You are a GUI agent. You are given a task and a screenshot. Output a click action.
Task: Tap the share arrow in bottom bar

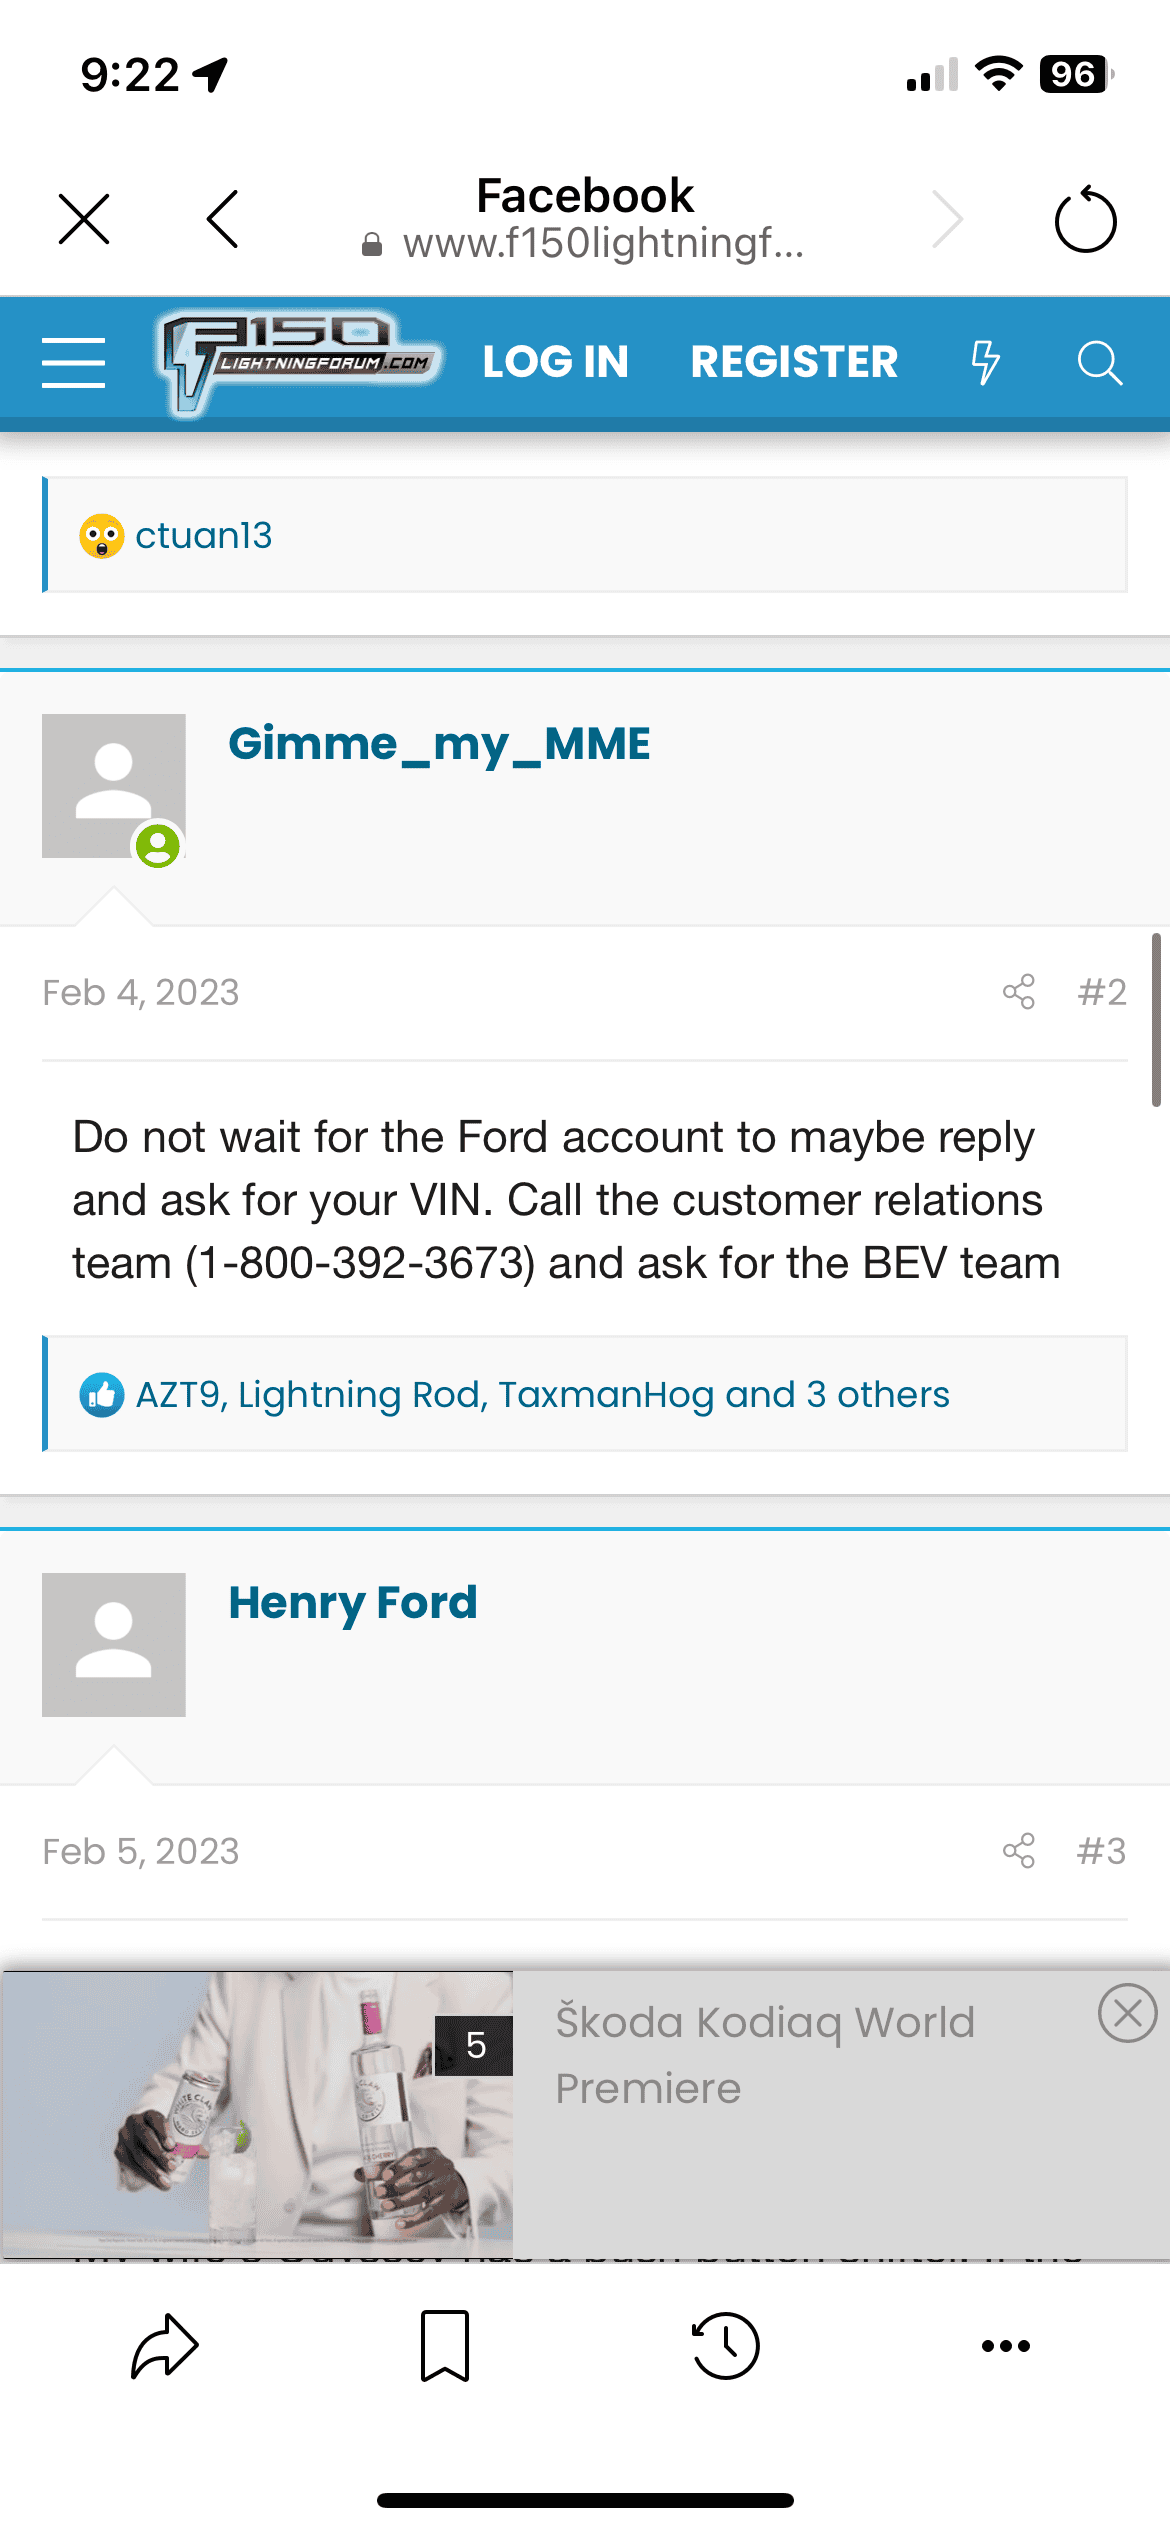(x=165, y=2345)
